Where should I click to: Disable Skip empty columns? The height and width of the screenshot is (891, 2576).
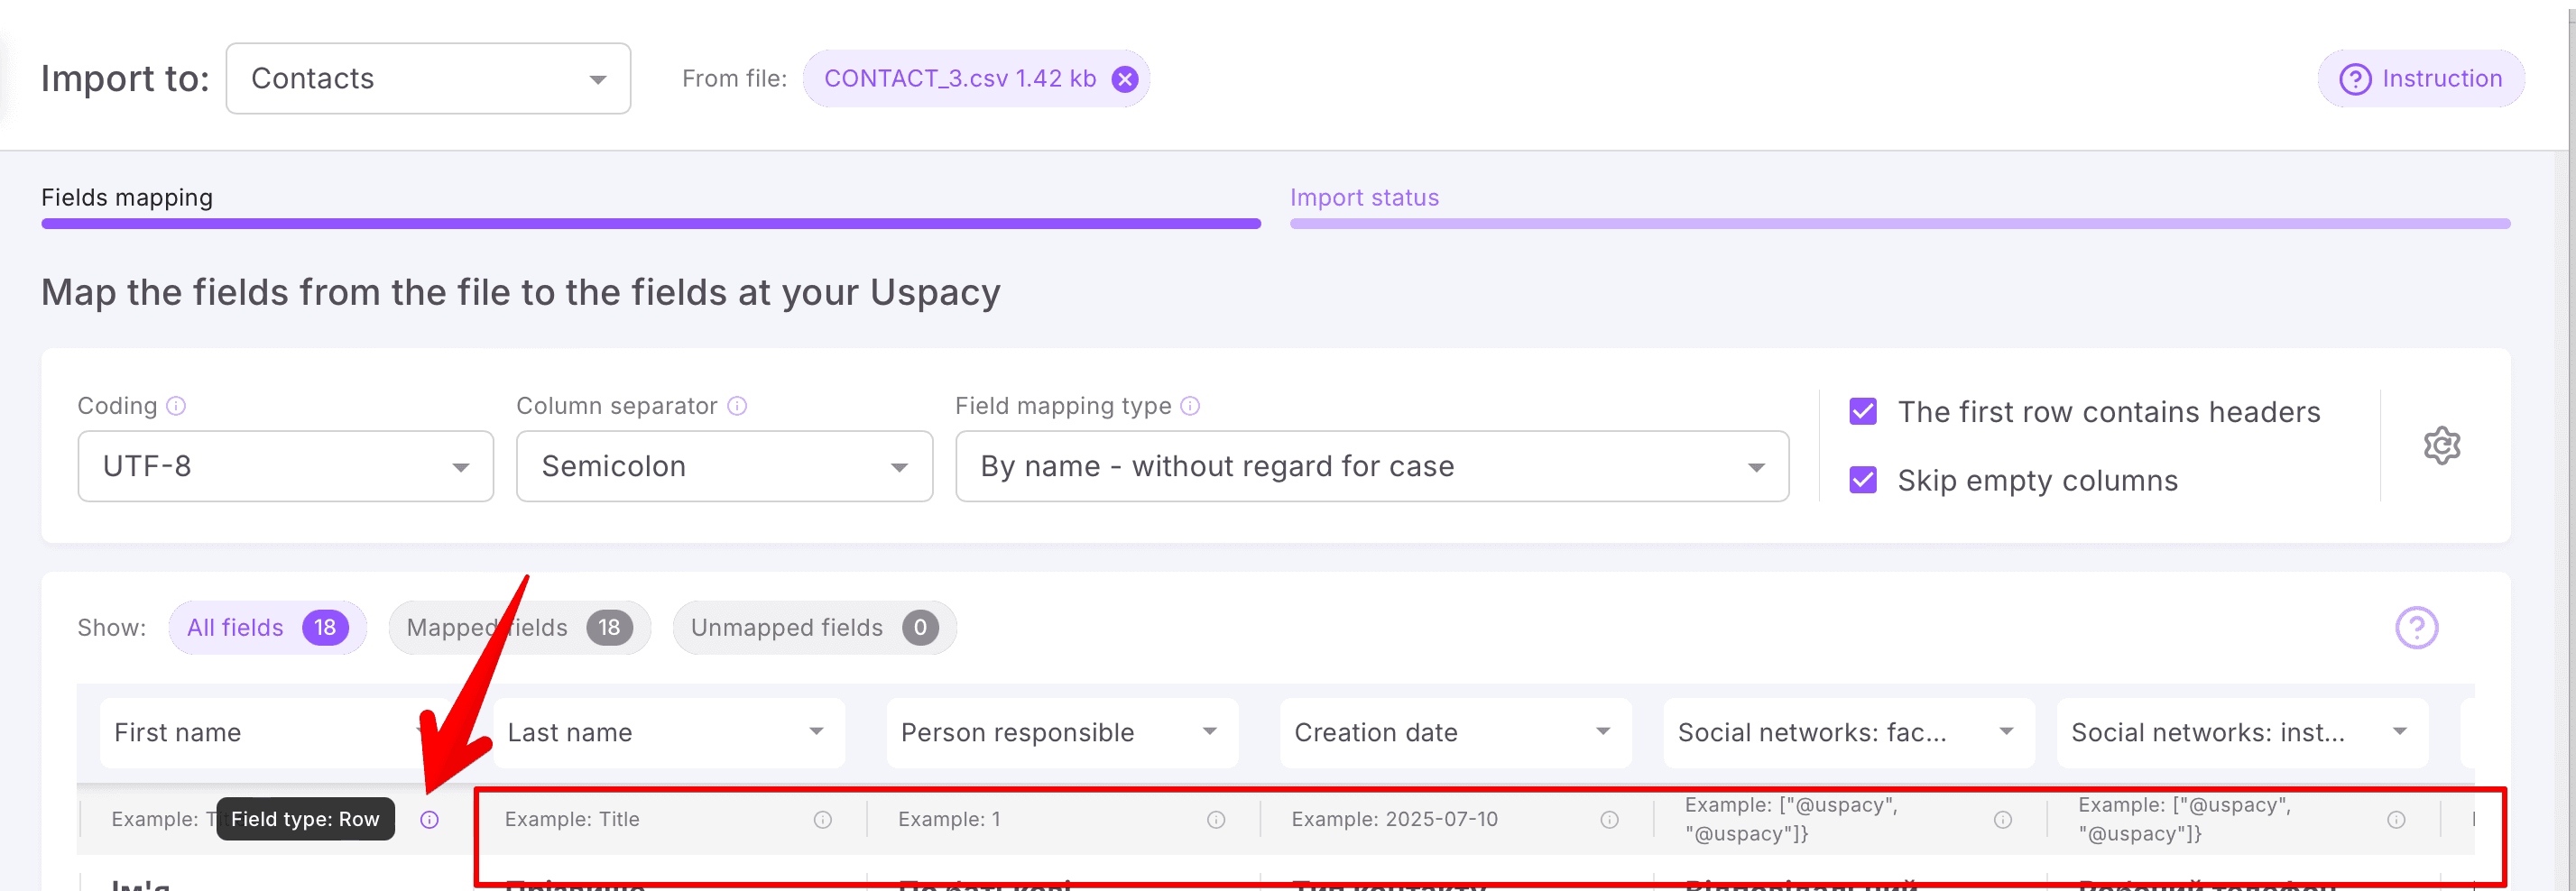pos(1862,480)
